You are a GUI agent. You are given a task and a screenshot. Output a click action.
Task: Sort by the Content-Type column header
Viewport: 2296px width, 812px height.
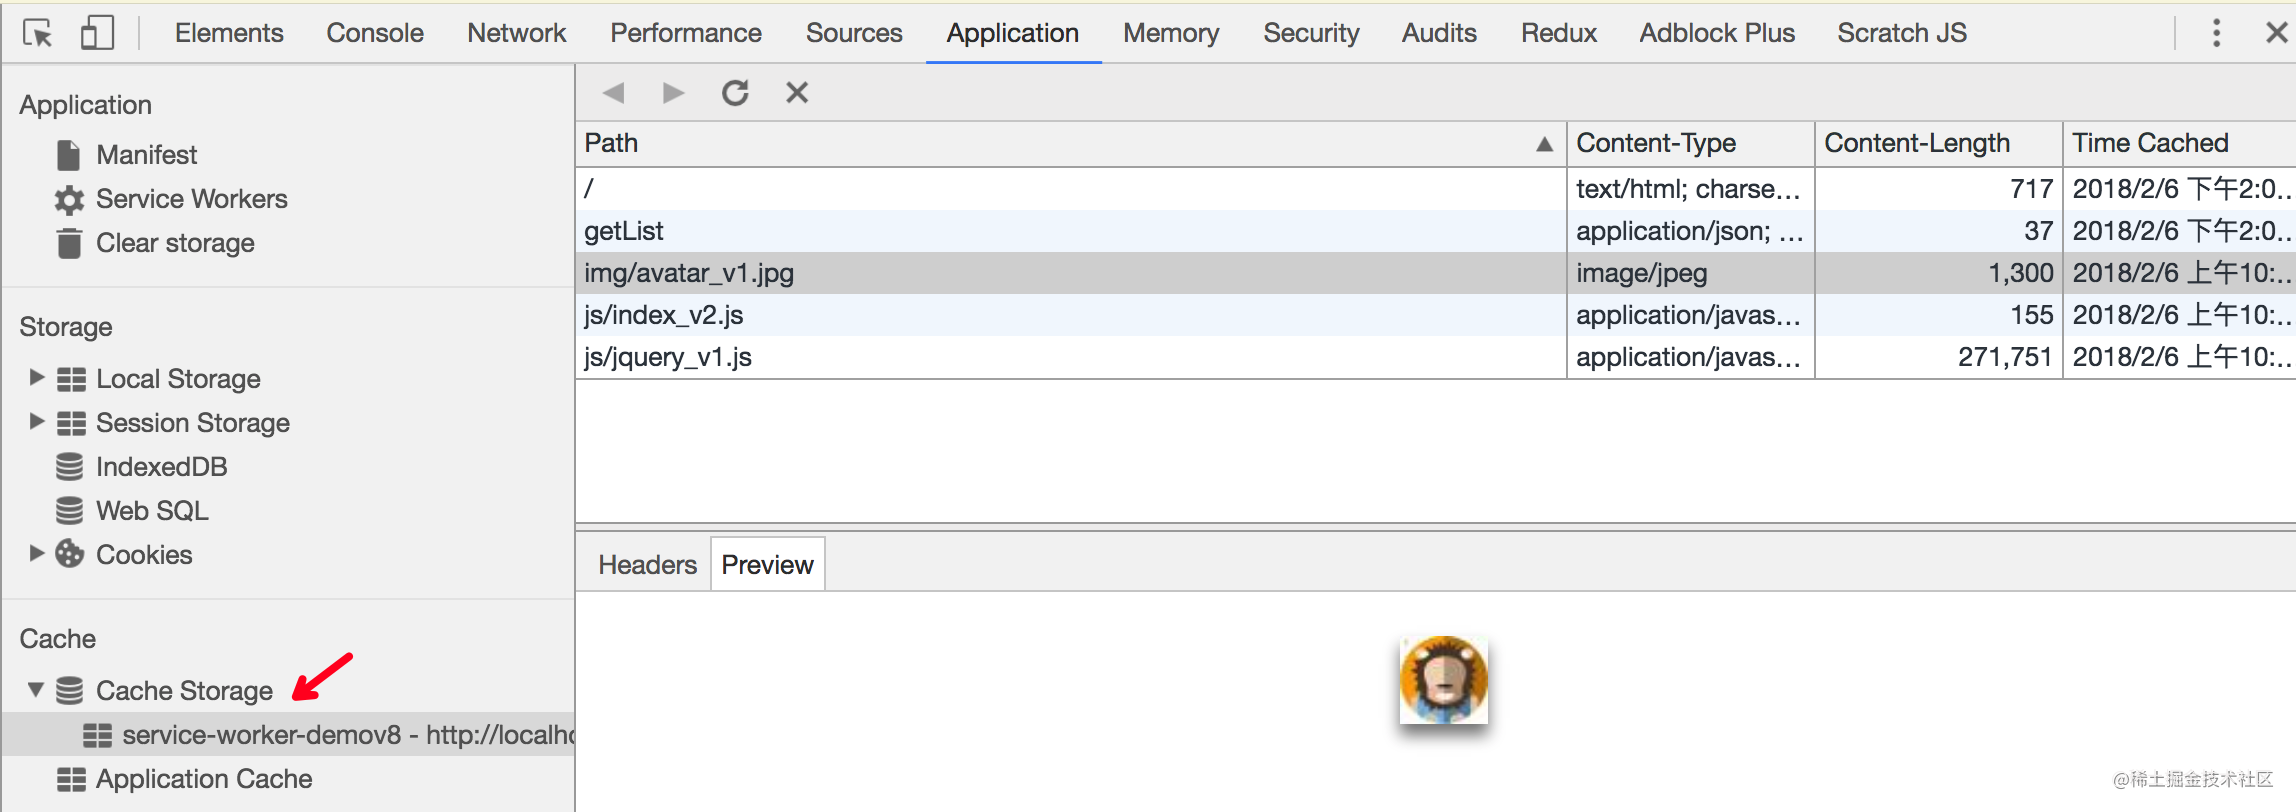[x=1690, y=144]
